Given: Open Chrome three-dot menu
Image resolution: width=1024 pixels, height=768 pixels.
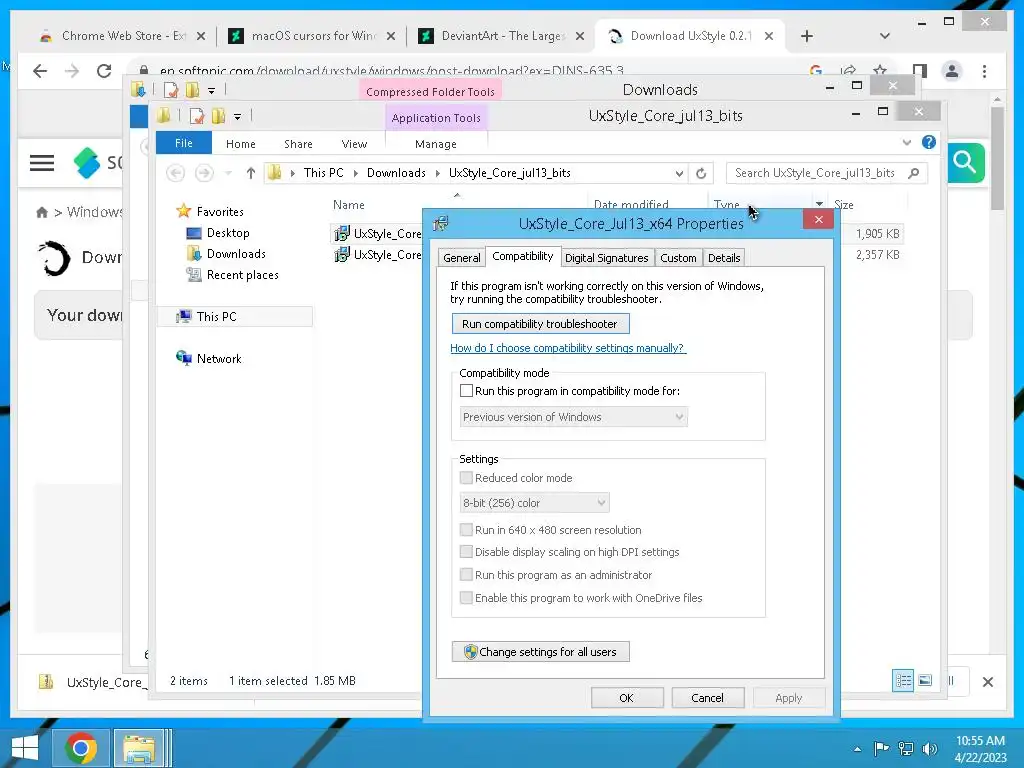Looking at the screenshot, I should tap(984, 71).
